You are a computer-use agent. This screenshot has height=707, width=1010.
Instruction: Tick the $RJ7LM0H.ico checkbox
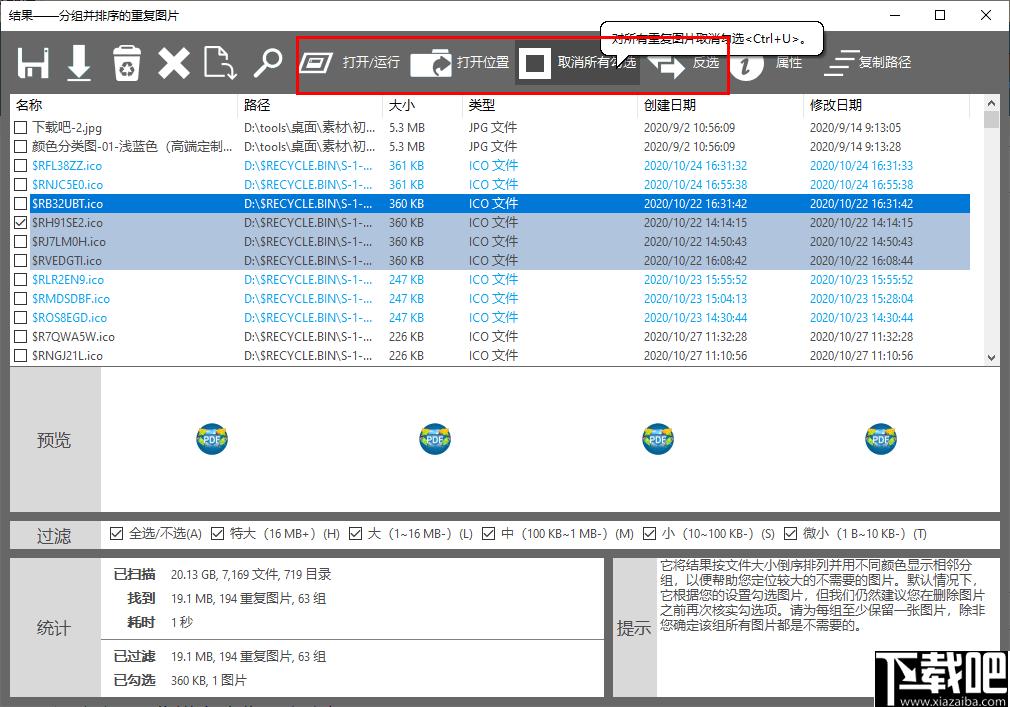pyautogui.click(x=21, y=241)
